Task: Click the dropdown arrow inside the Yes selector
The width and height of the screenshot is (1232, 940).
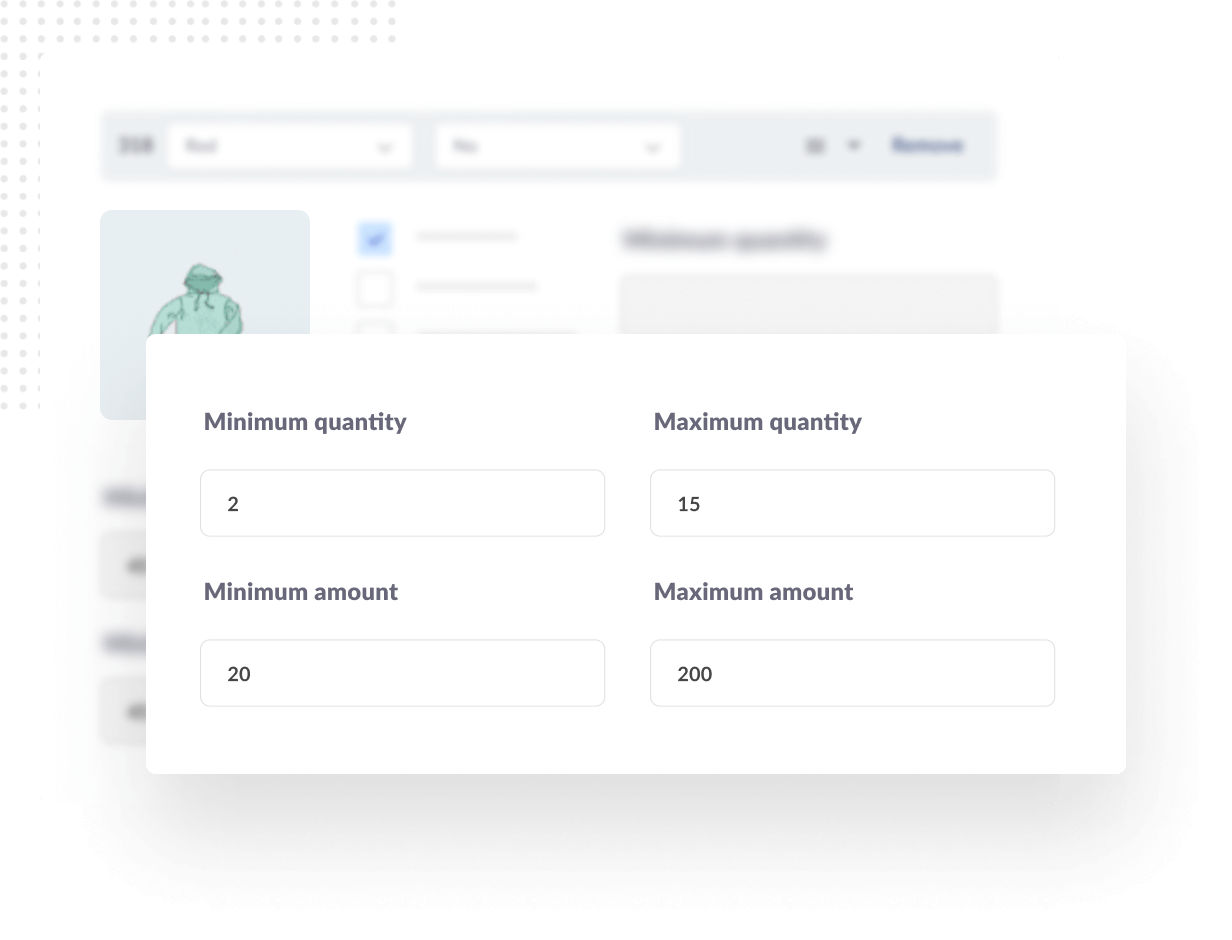Action: [x=653, y=147]
